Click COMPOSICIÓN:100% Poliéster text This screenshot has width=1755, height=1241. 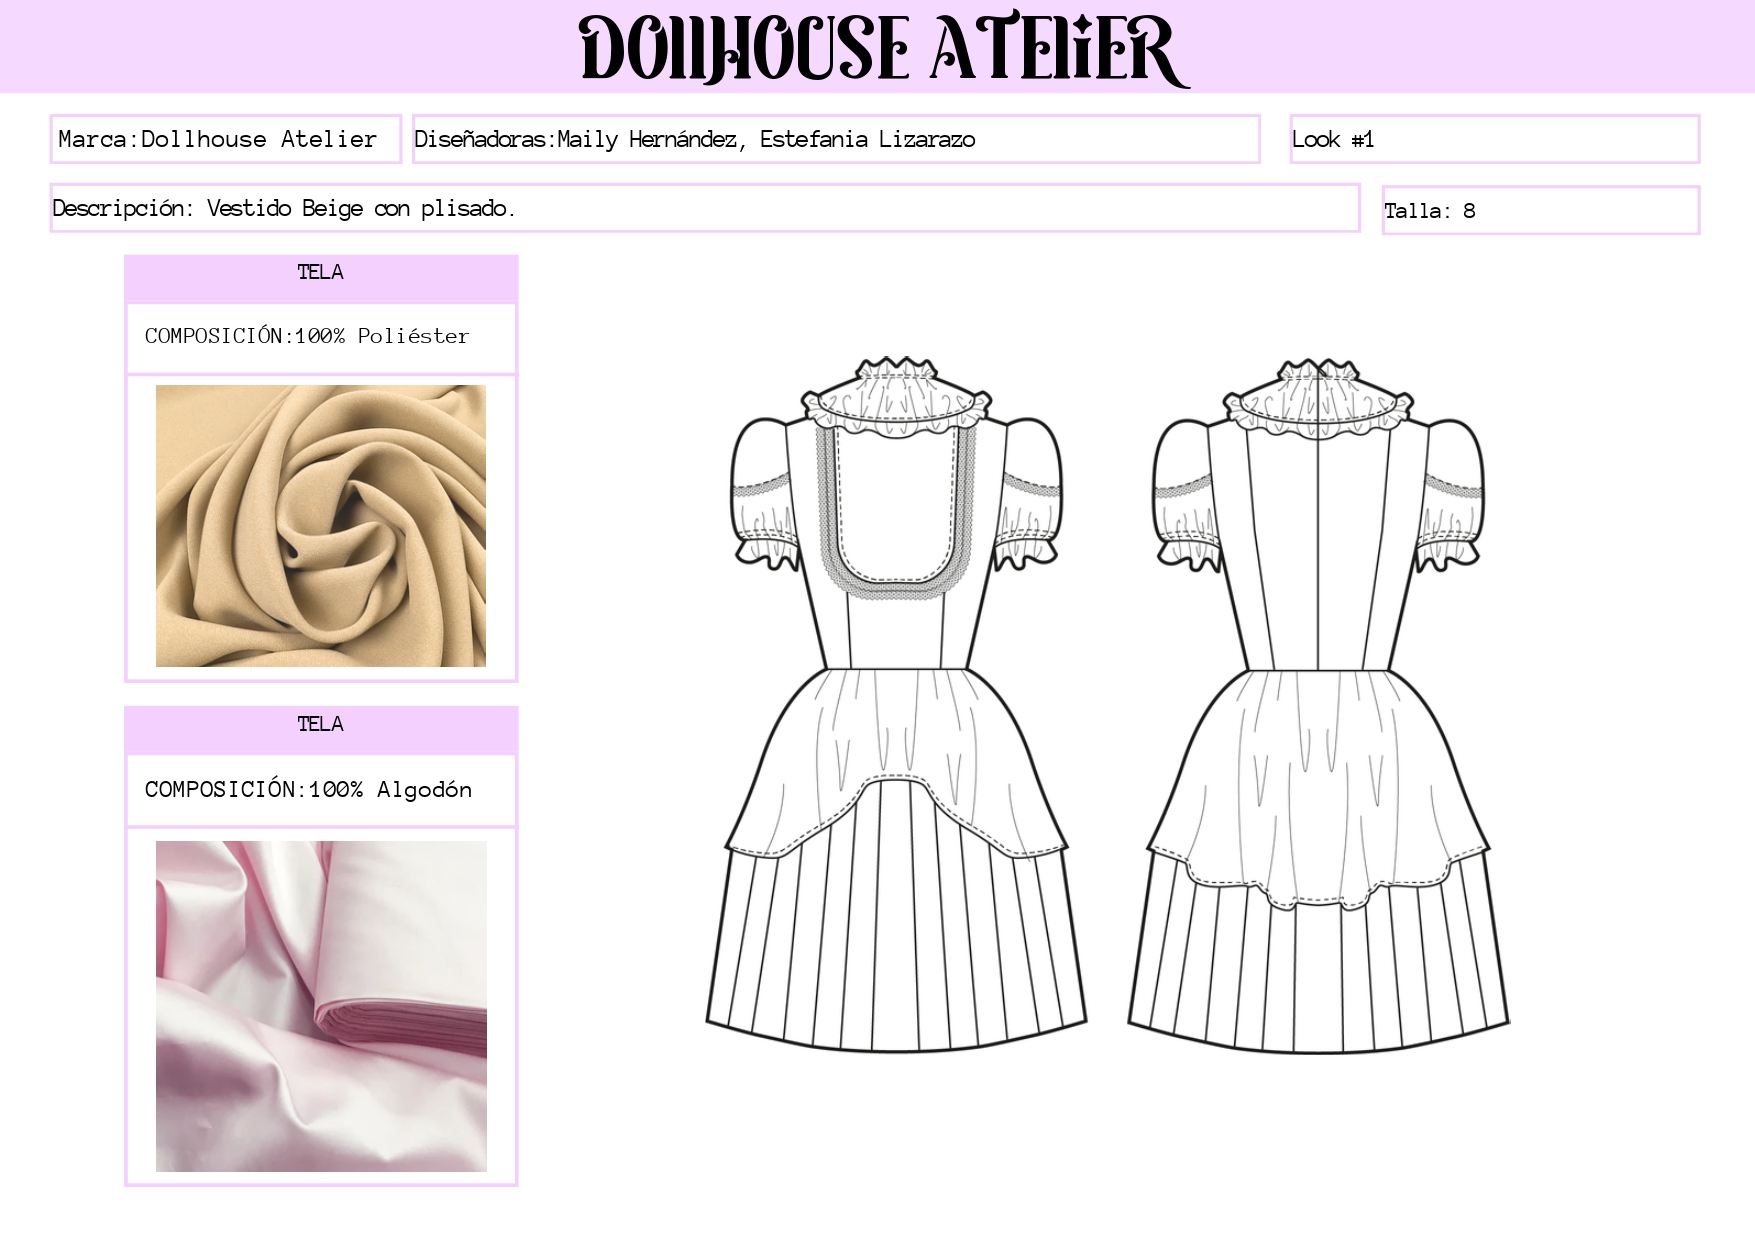click(x=307, y=336)
